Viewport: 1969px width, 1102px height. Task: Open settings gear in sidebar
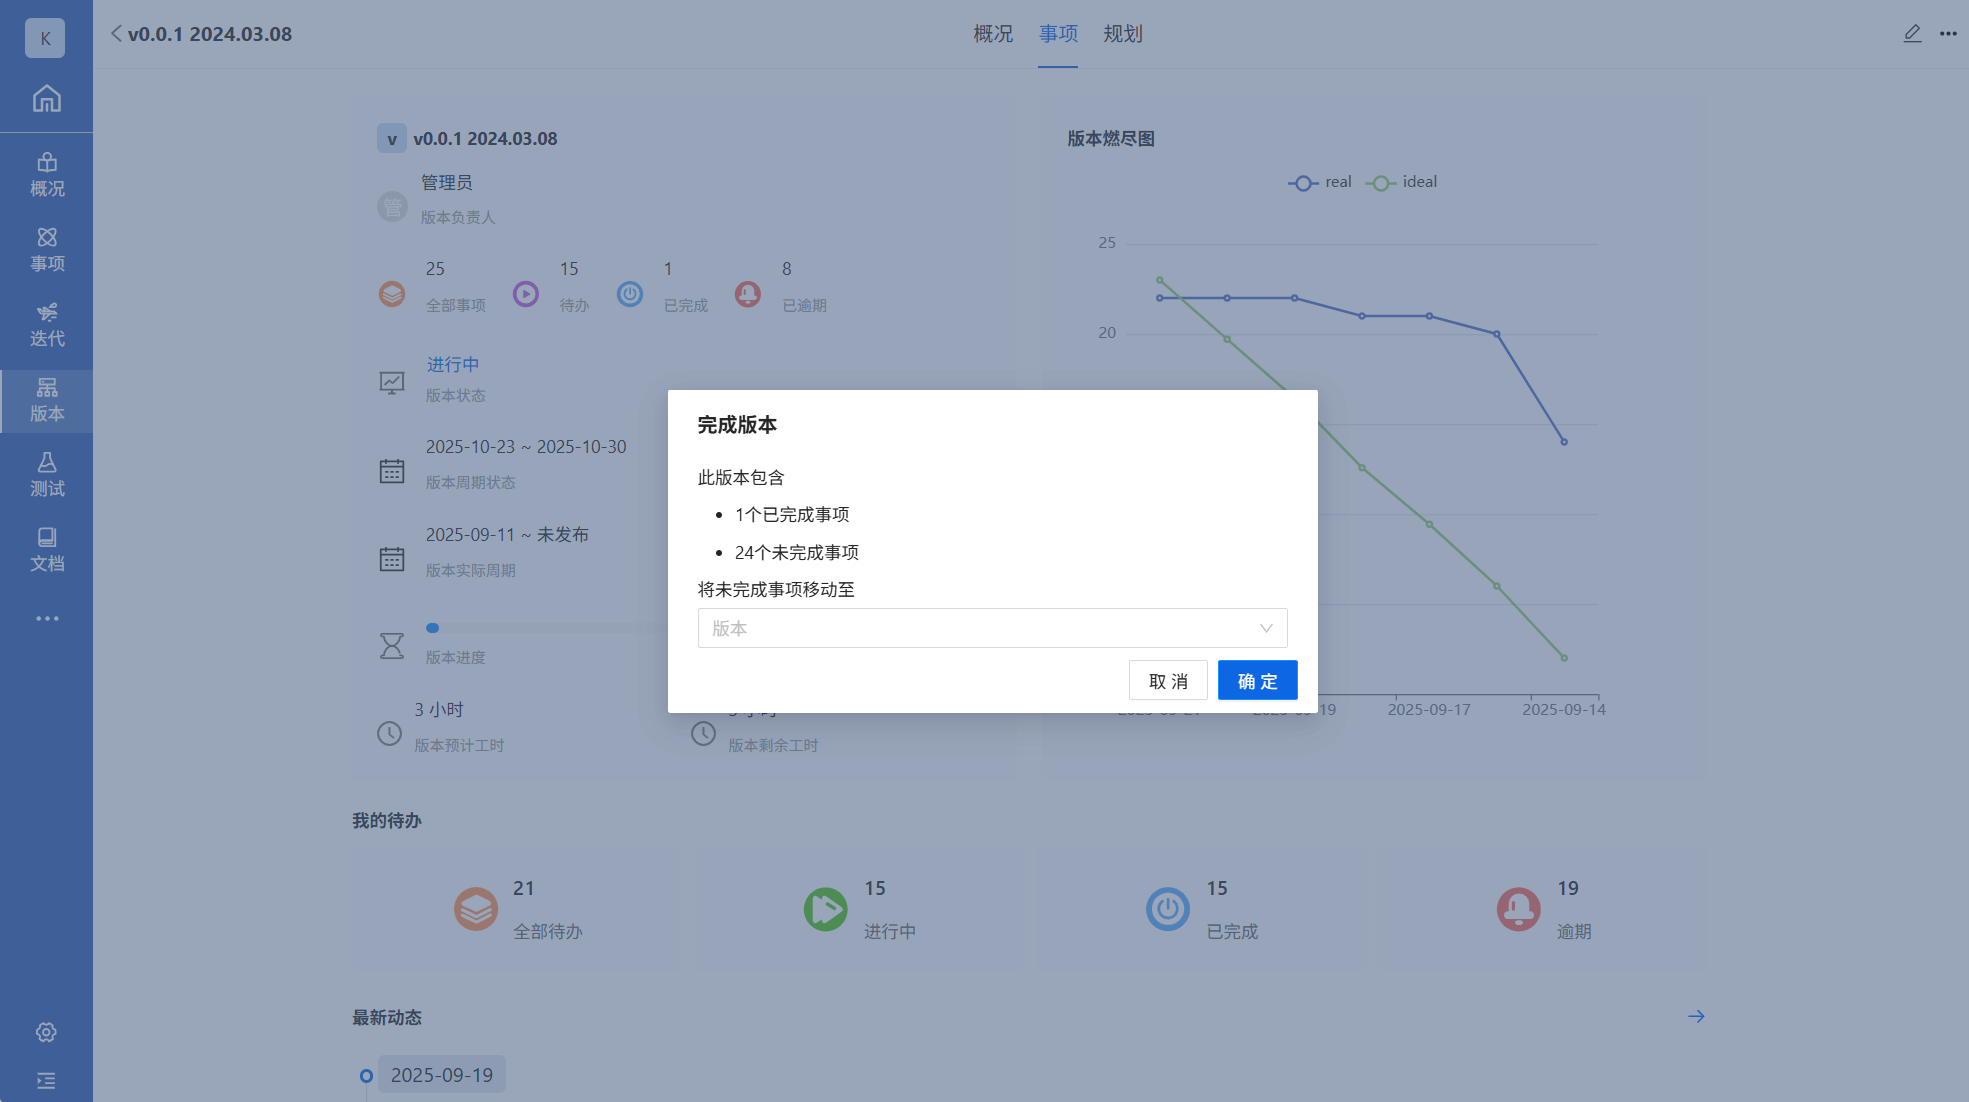(46, 1032)
